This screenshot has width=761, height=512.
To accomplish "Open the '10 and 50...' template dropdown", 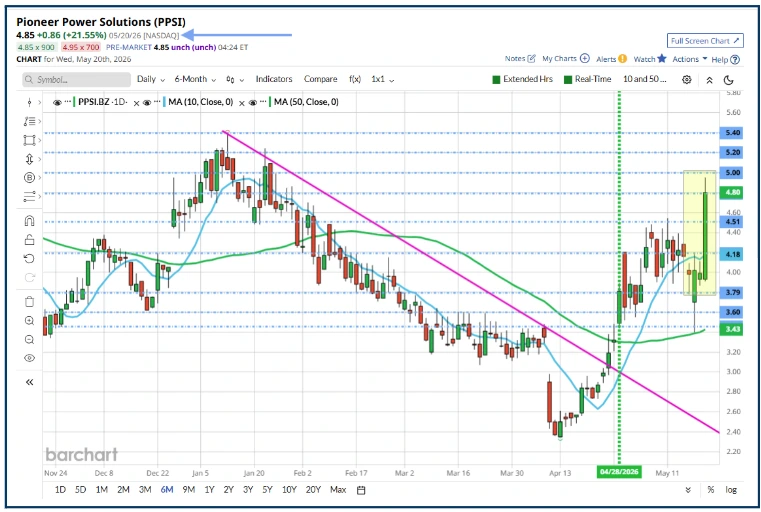I will (645, 79).
